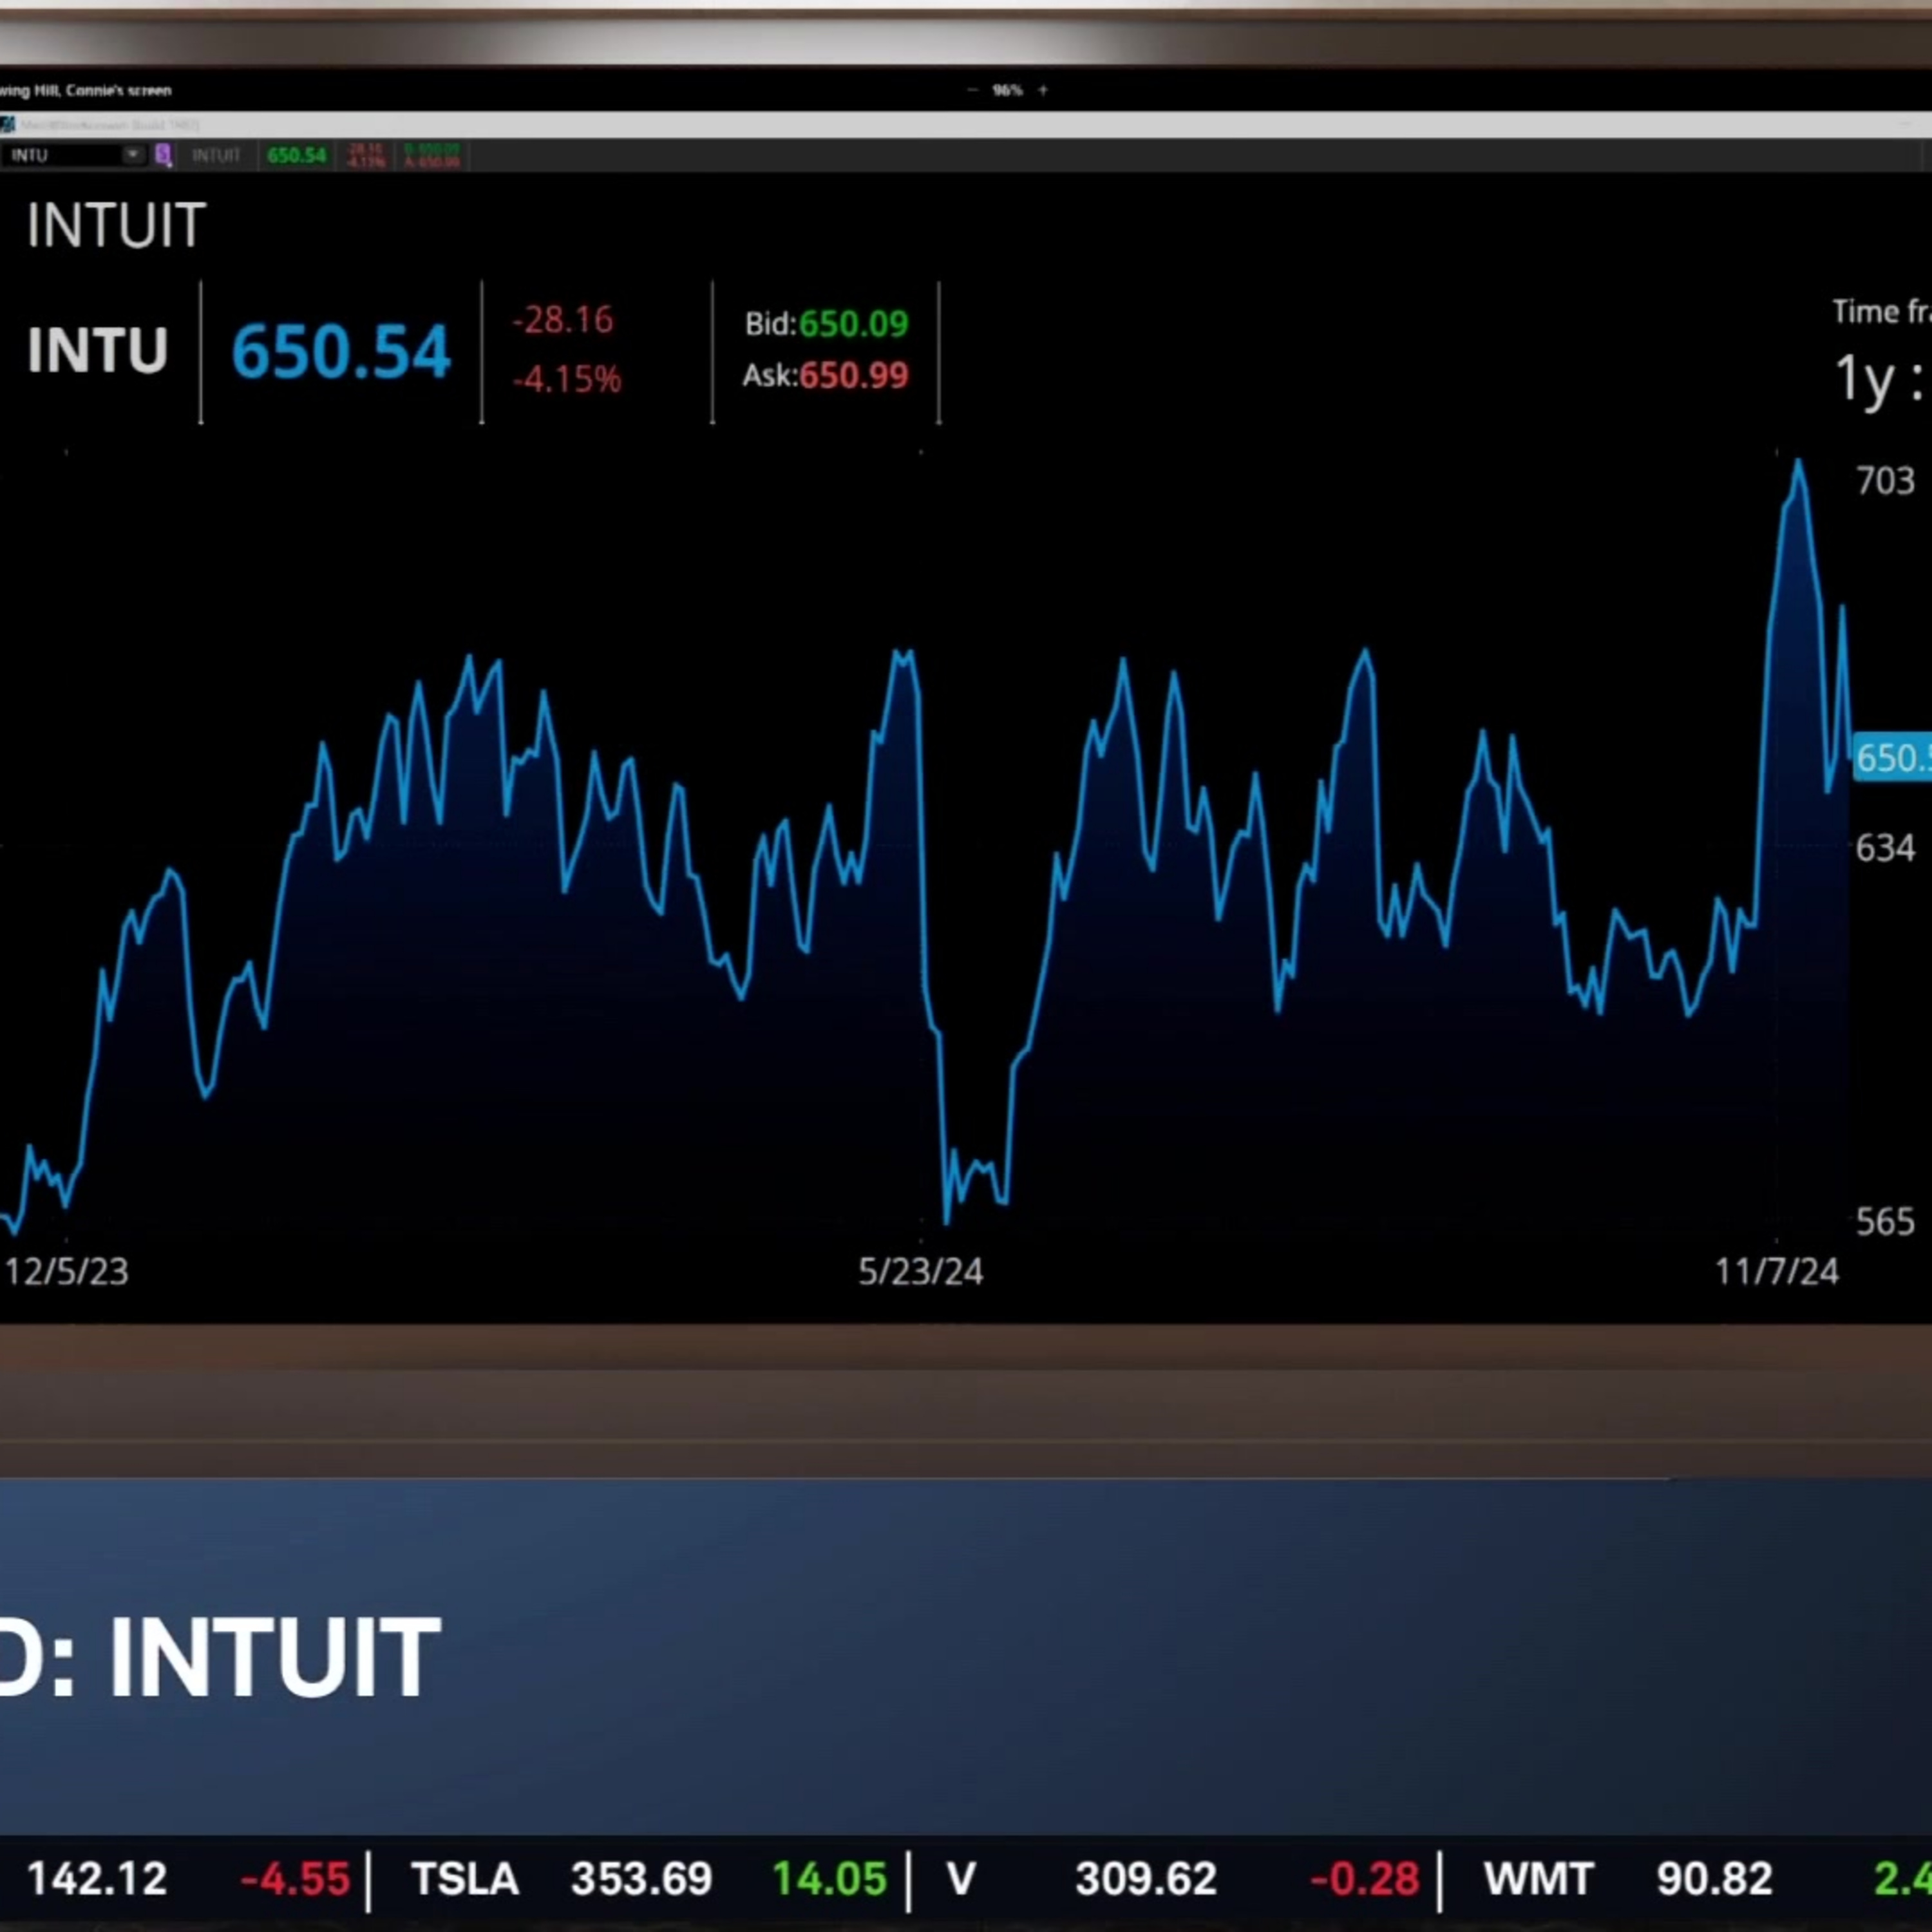Image resolution: width=1932 pixels, height=1932 pixels.
Task: Click WMT in the bottom ticker
Action: [1539, 1879]
